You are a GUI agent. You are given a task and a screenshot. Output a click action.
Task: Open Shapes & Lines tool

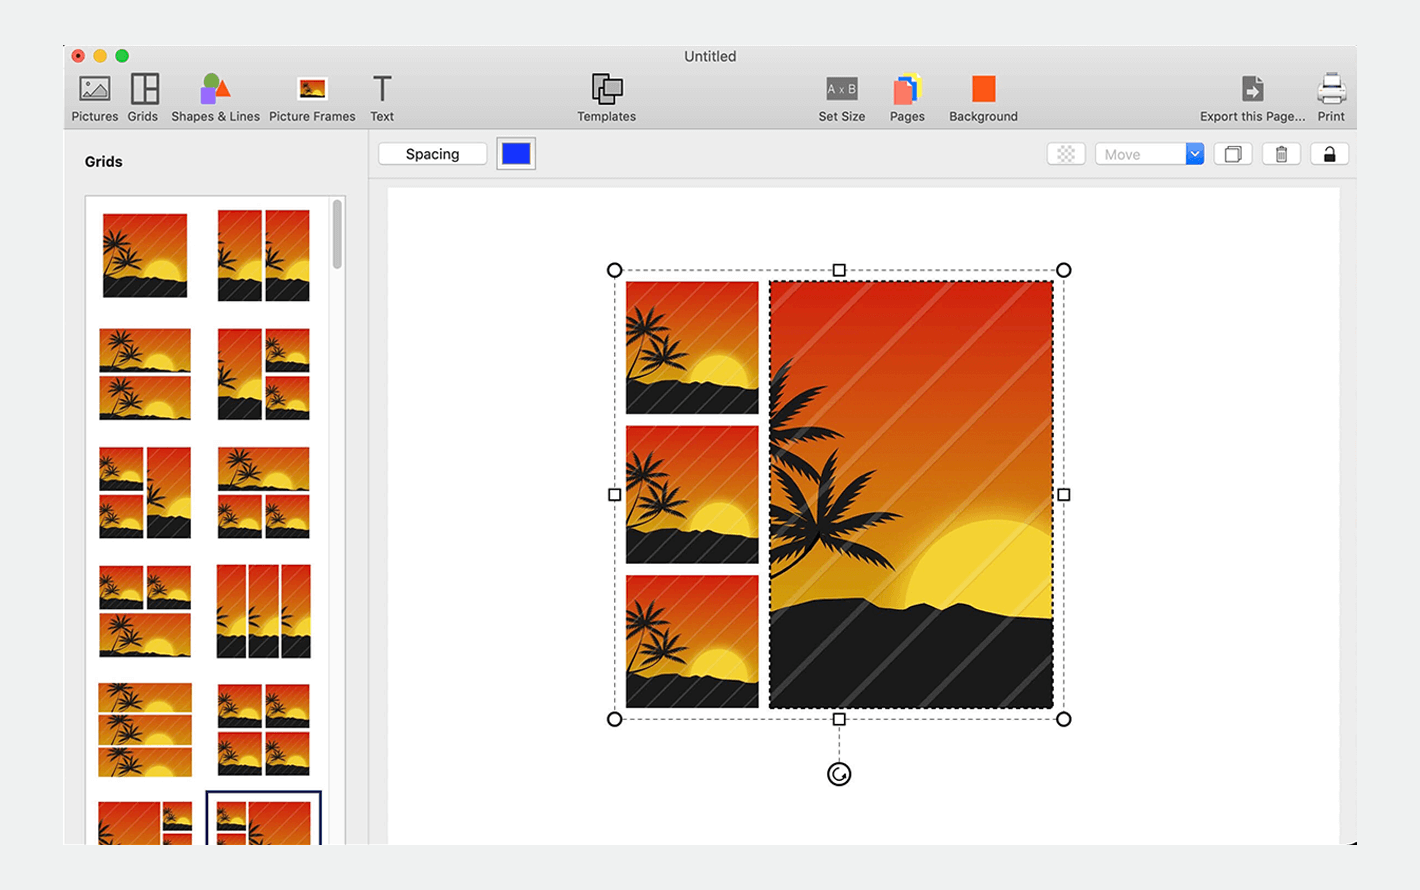click(x=215, y=98)
